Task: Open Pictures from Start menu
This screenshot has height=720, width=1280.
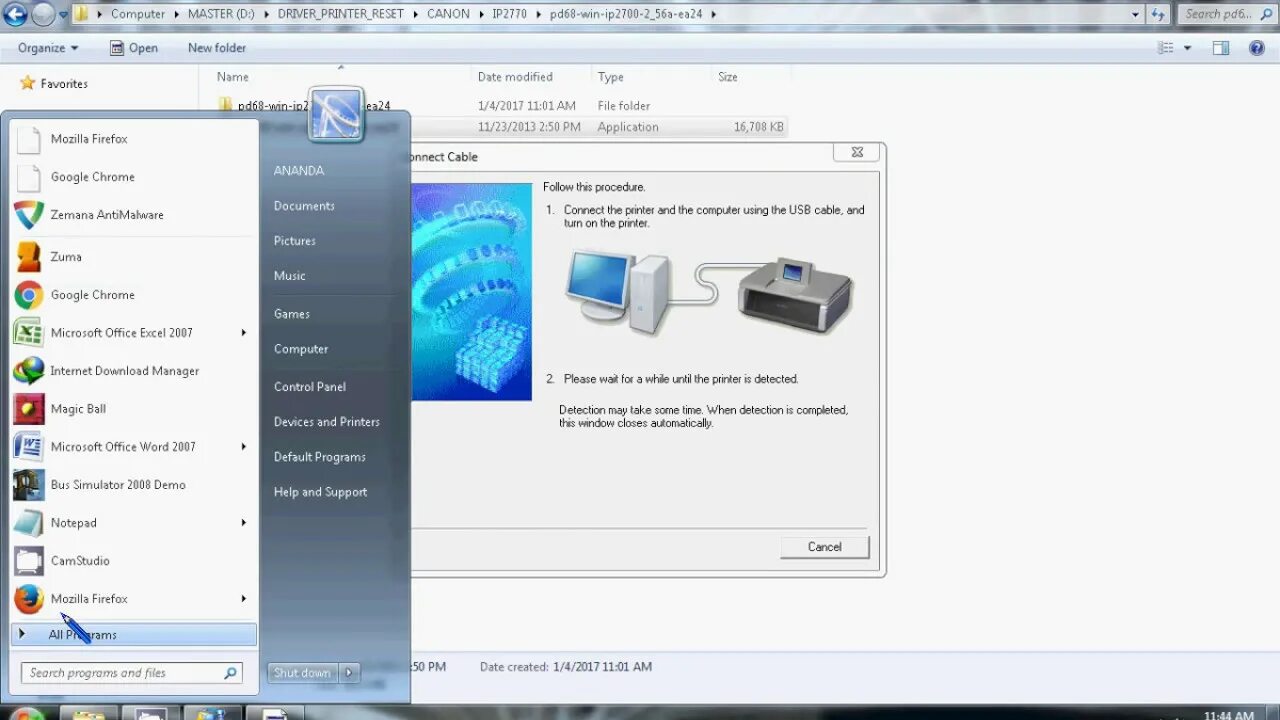Action: pyautogui.click(x=295, y=241)
